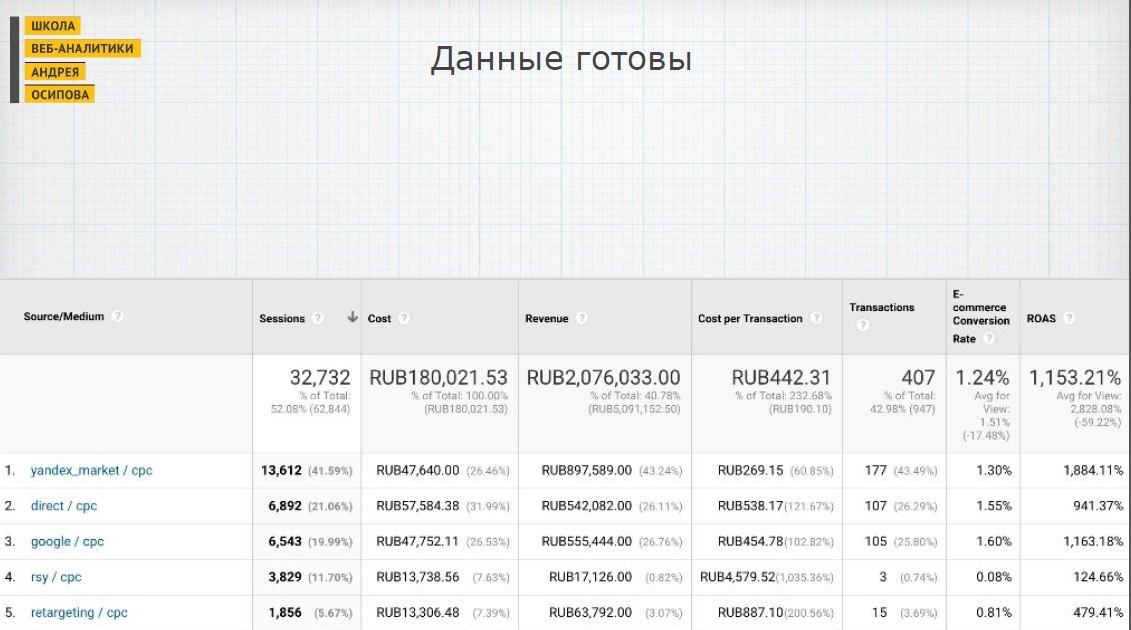Click the Source/Medium column header text

click(64, 317)
